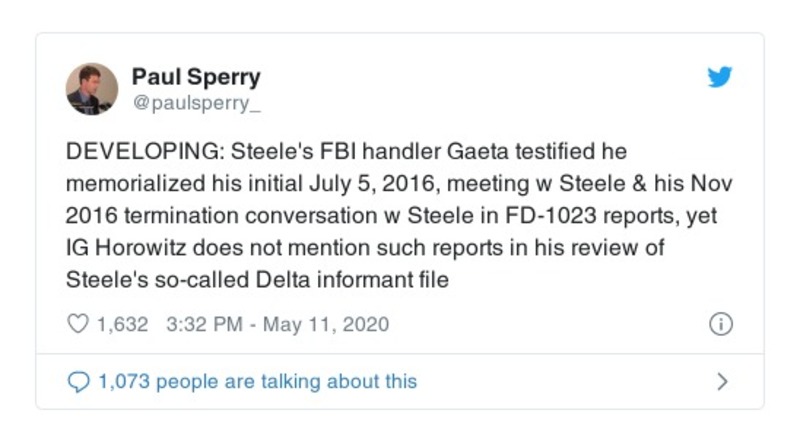Click the Twitter bird logo
The width and height of the screenshot is (800, 445).
(x=719, y=77)
